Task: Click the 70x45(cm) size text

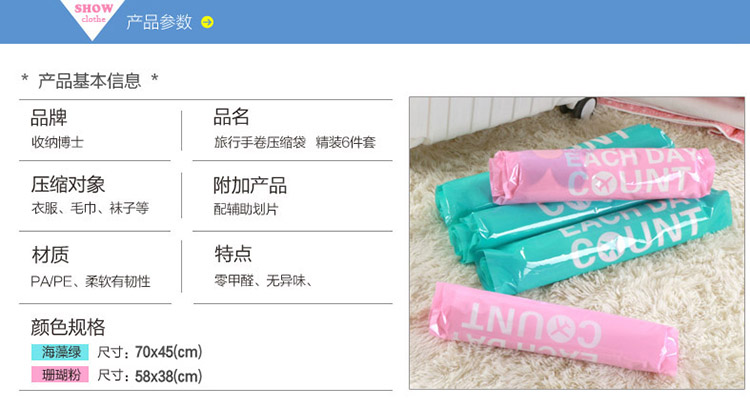Action: [168, 352]
